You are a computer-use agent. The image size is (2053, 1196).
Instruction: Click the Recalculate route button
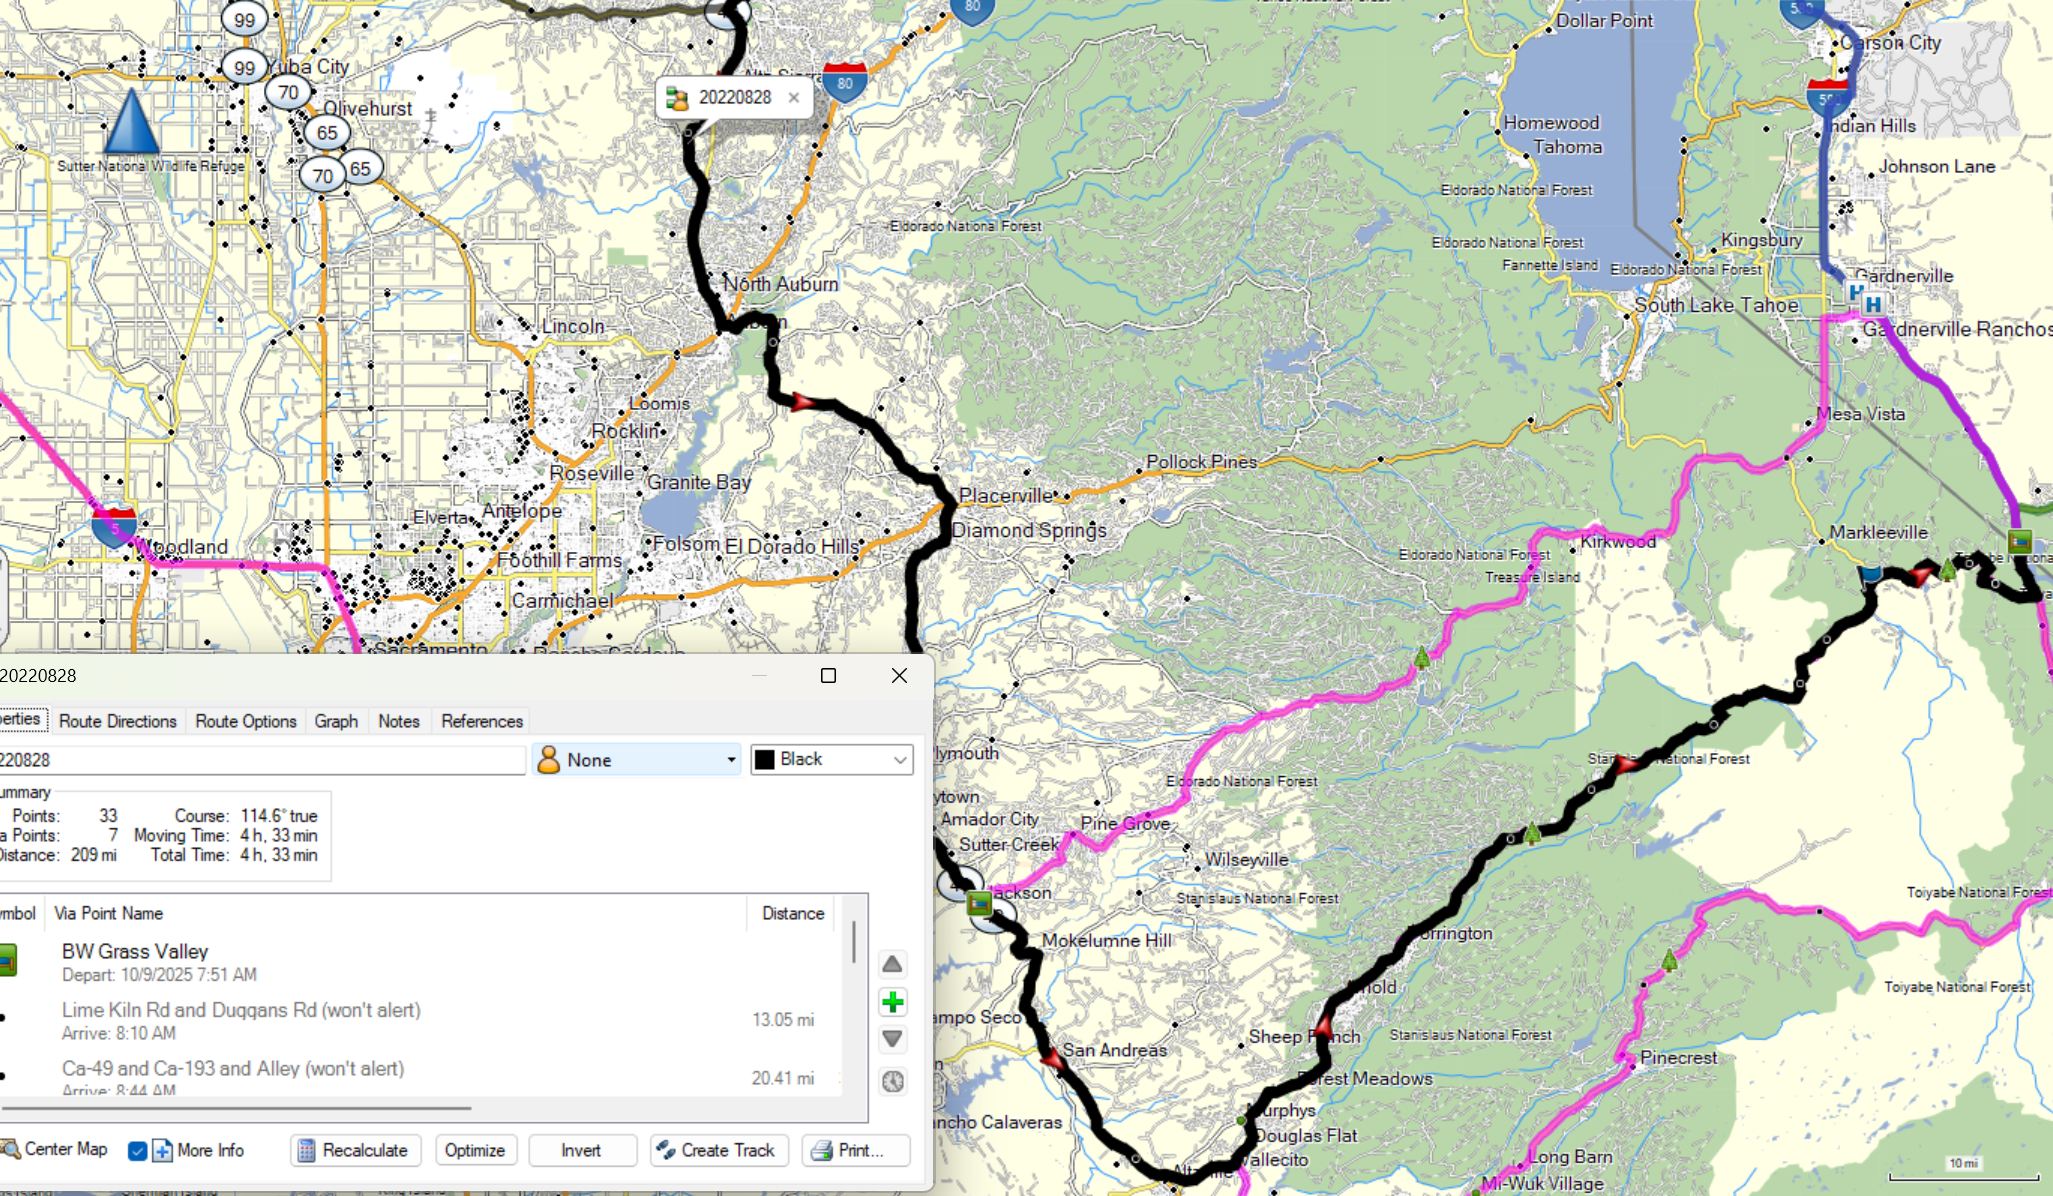point(355,1150)
